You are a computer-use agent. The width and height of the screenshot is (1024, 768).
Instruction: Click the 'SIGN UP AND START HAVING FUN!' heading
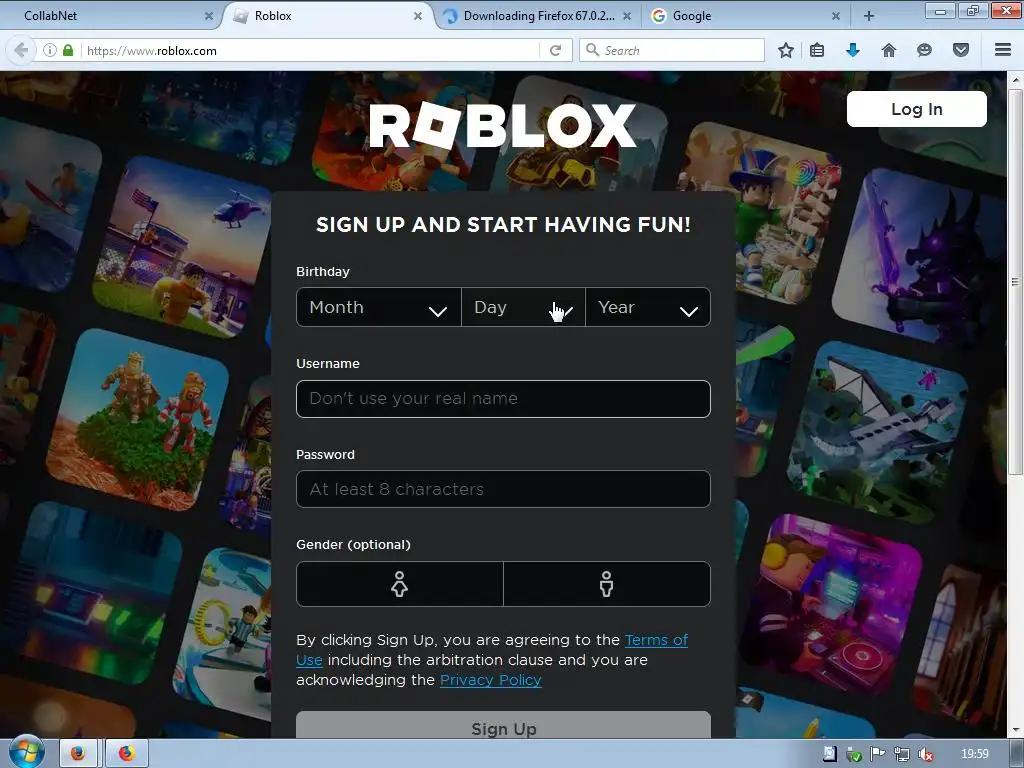(x=503, y=225)
